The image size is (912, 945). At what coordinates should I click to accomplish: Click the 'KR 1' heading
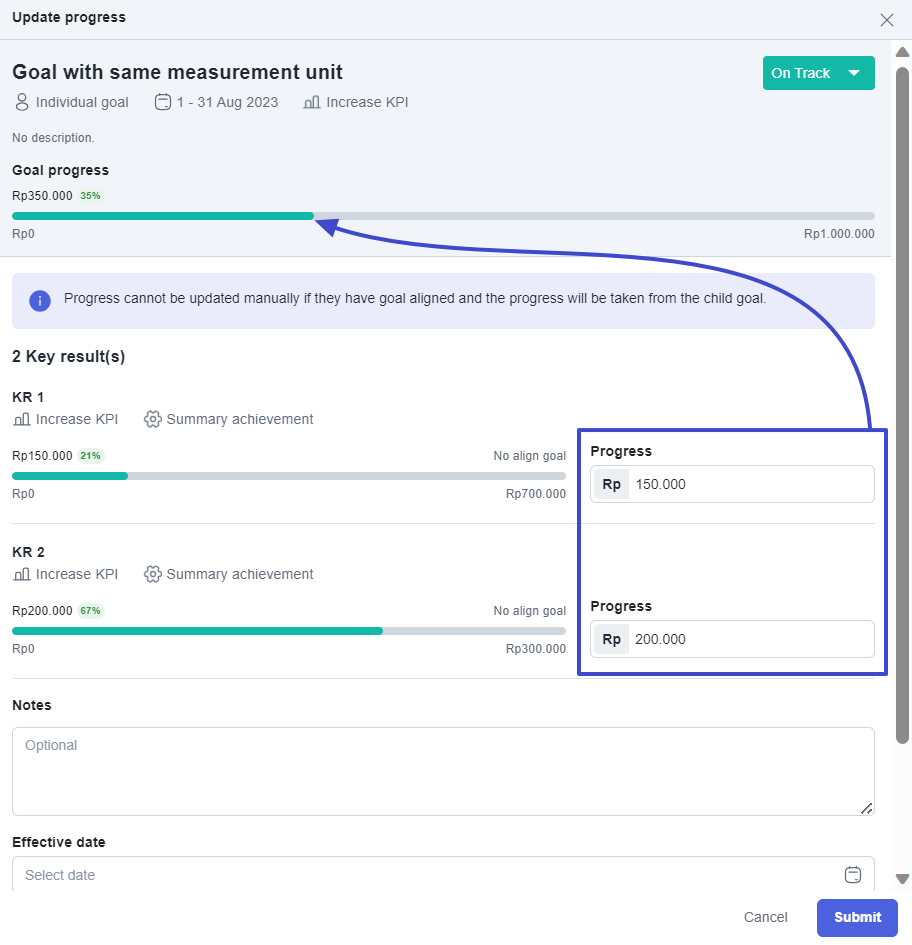(x=28, y=397)
